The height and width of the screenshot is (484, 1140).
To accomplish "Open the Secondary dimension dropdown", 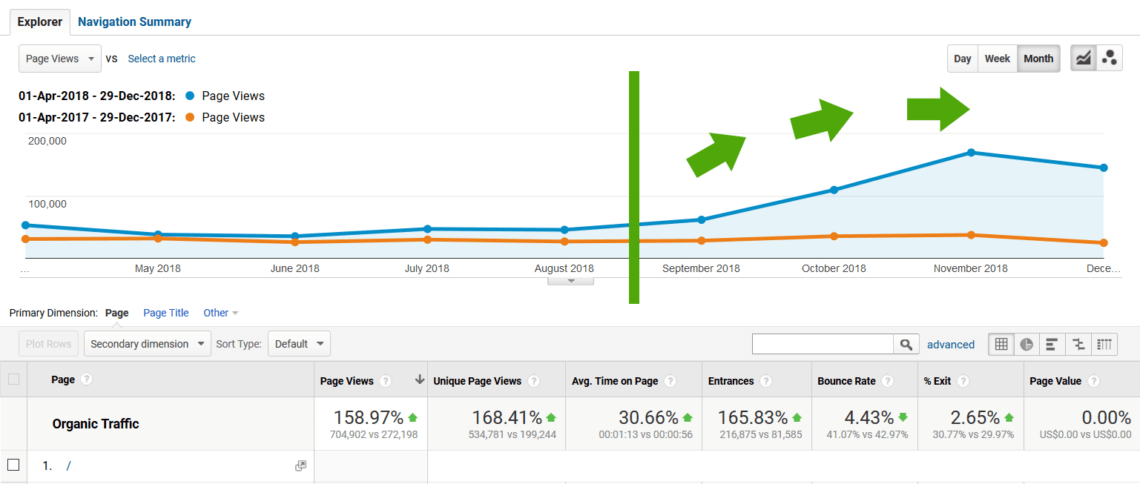I will click(x=148, y=344).
